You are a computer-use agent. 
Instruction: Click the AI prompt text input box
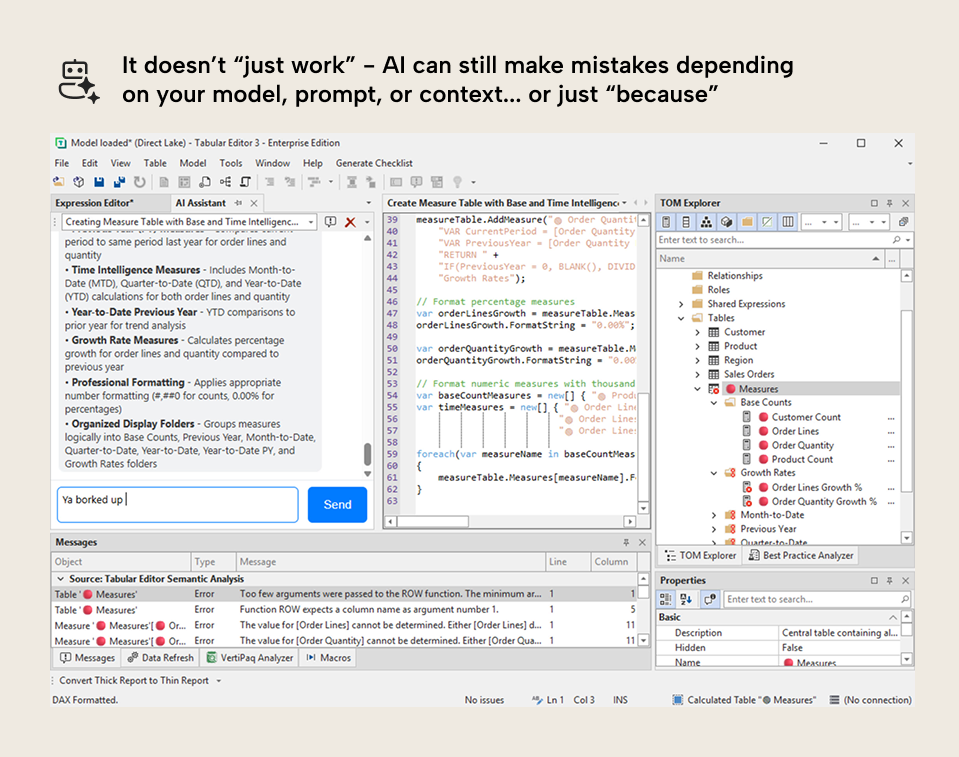[x=178, y=504]
